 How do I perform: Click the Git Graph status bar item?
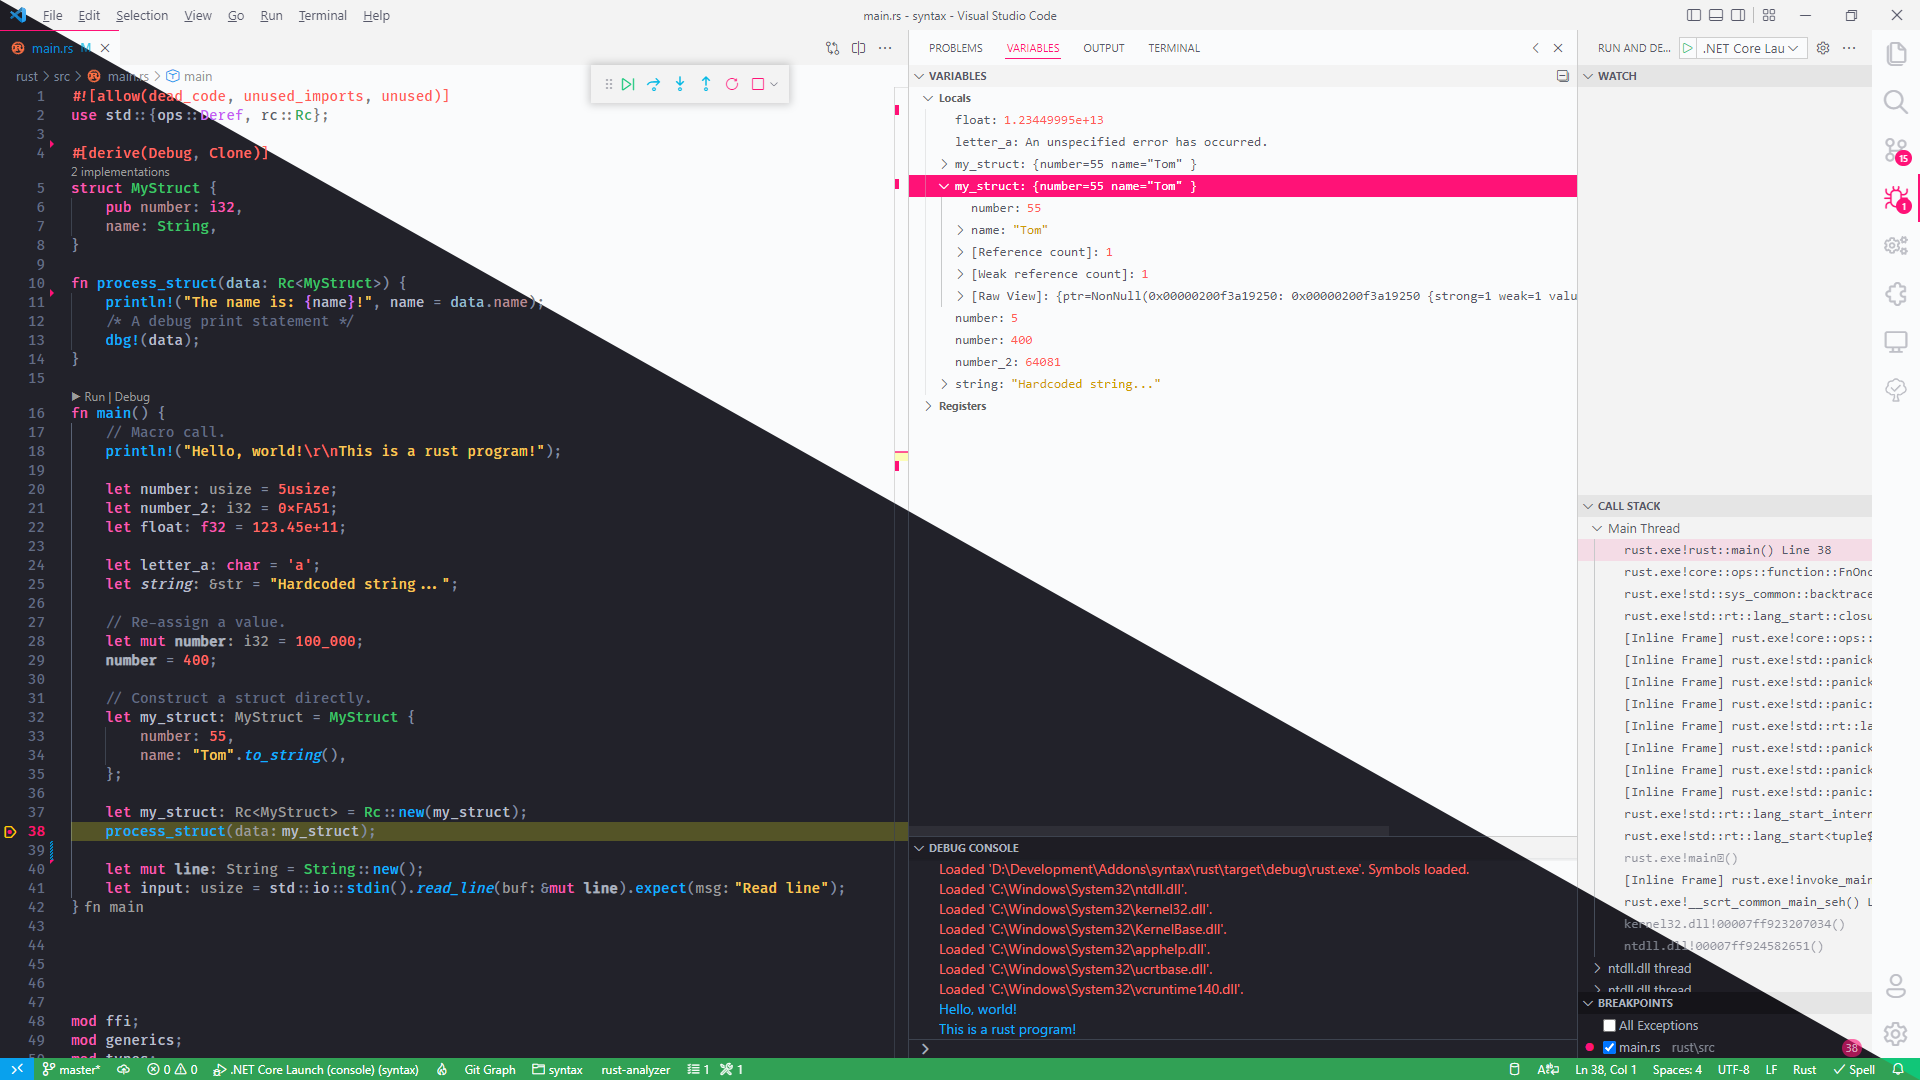coord(488,1069)
